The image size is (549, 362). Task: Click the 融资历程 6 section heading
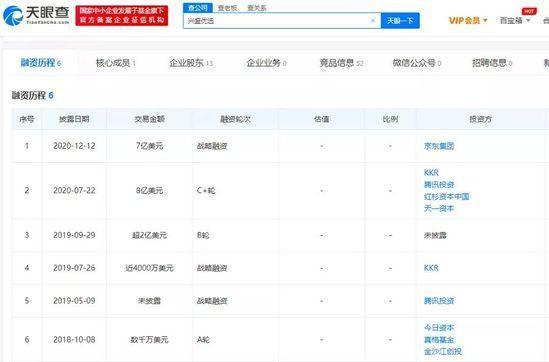coord(32,95)
